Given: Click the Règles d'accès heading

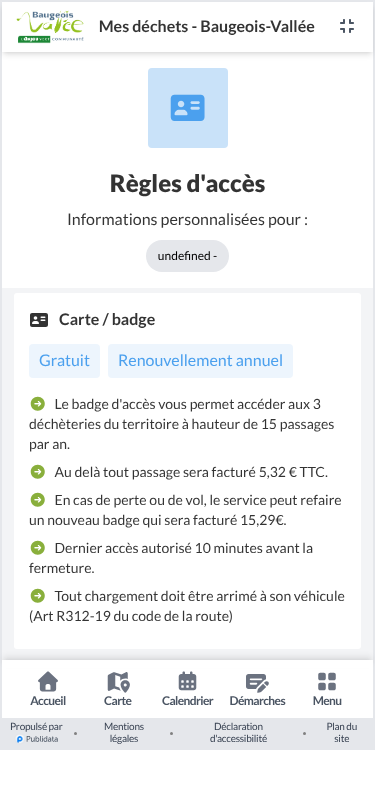Looking at the screenshot, I should point(188,184).
